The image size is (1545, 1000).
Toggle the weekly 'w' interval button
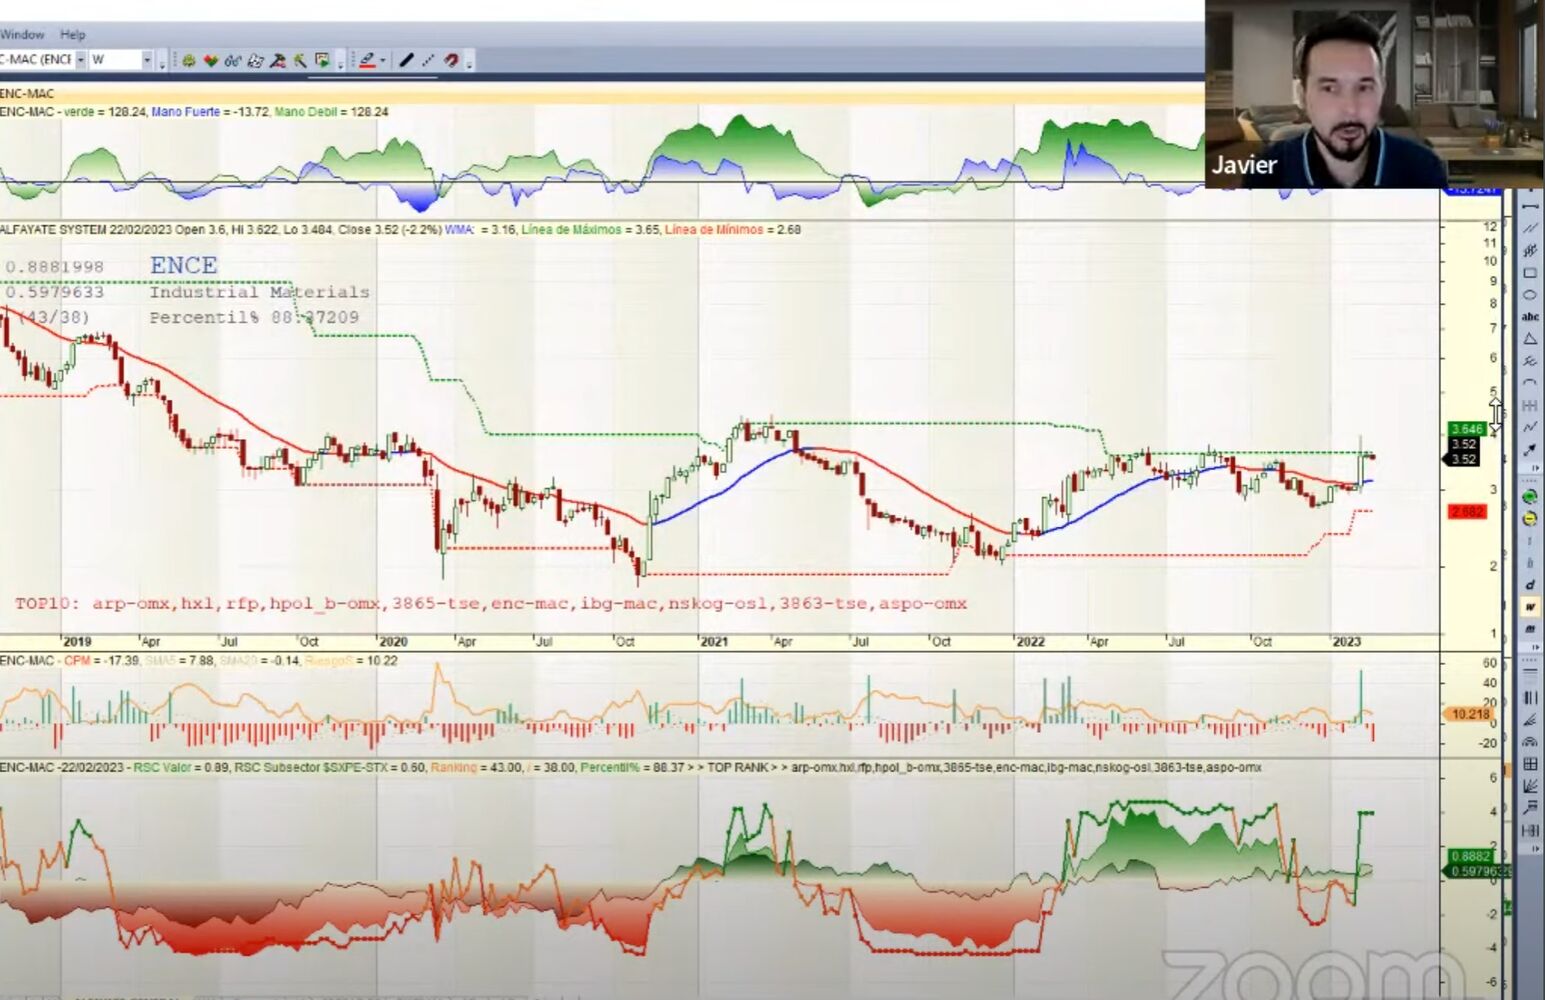[1530, 607]
